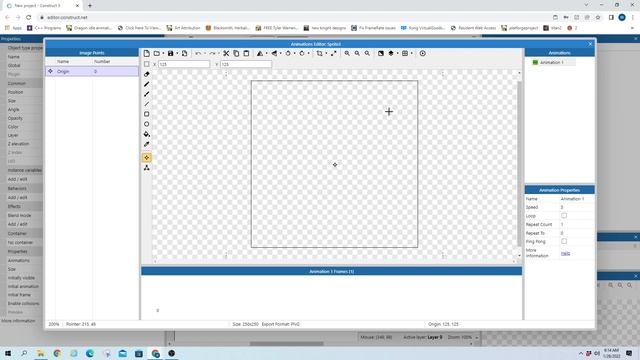The image size is (640, 360).
Task: Click the preview animation play icon
Action: (x=423, y=53)
